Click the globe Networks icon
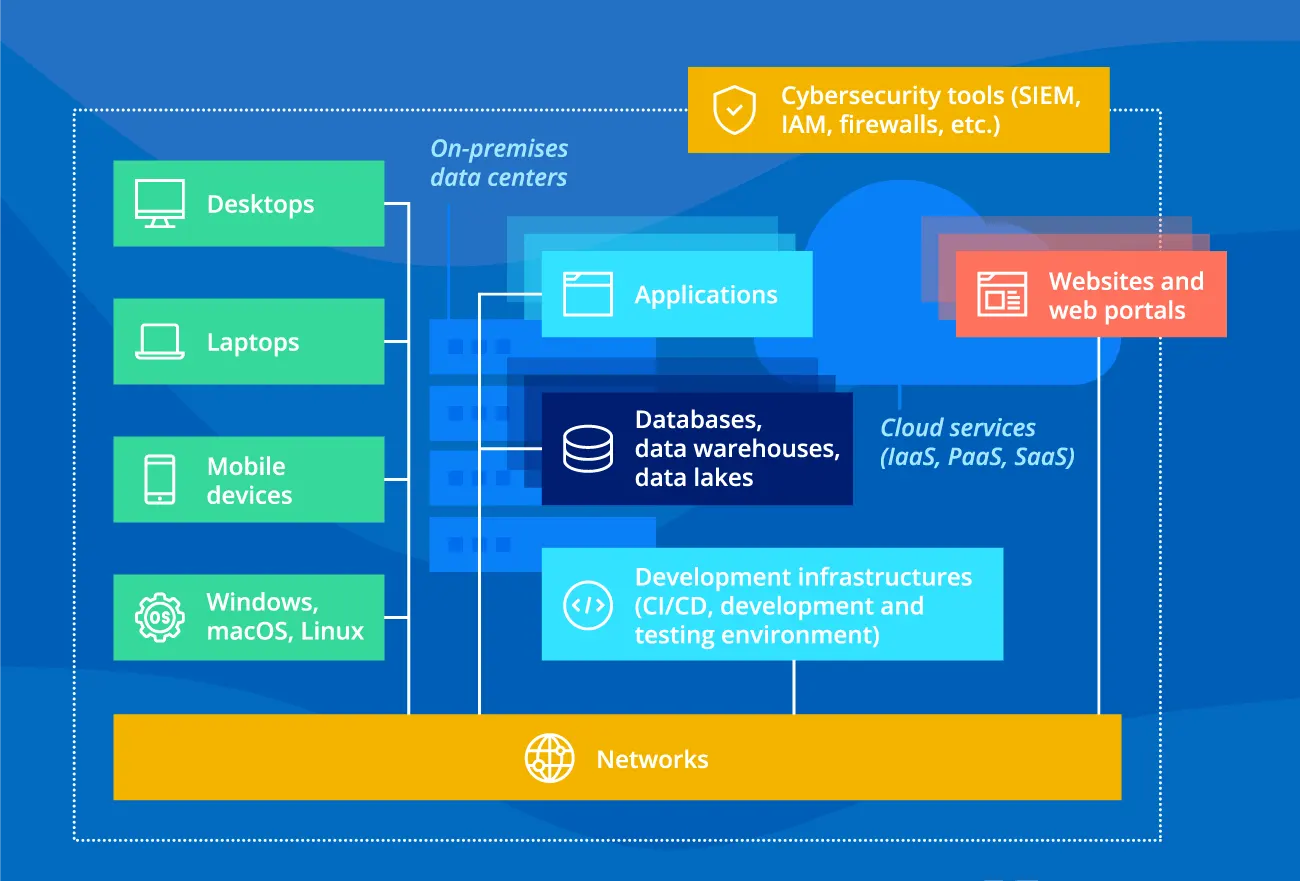Image resolution: width=1300 pixels, height=881 pixels. (x=549, y=759)
